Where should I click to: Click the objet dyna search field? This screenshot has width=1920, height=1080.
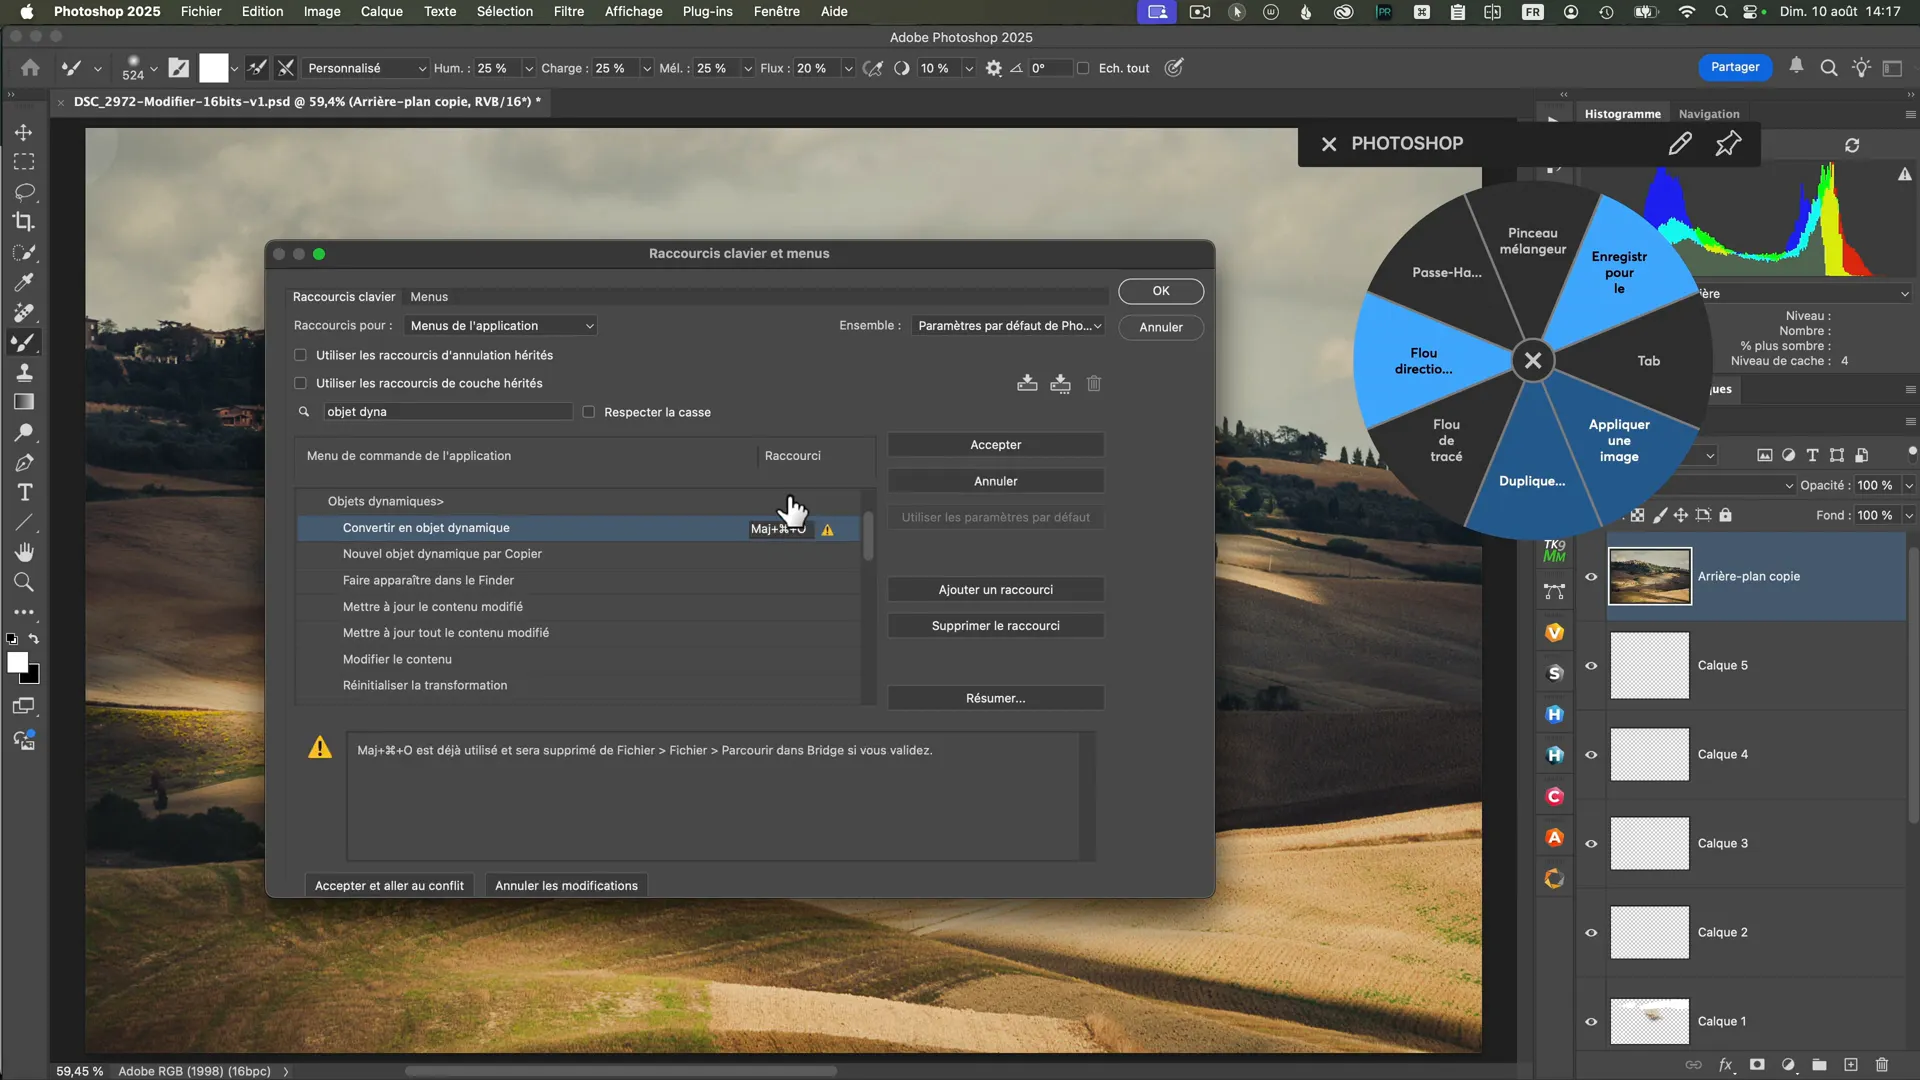[447, 412]
